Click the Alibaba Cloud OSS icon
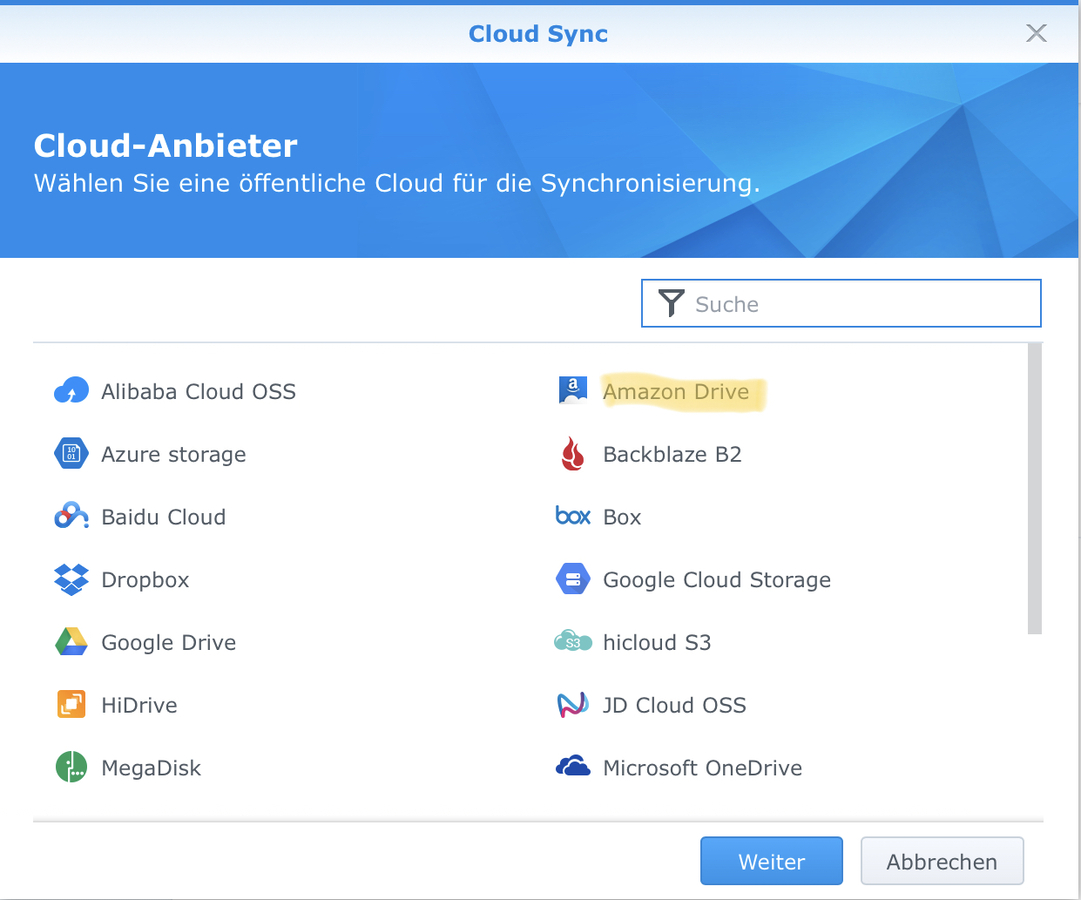 tap(71, 391)
